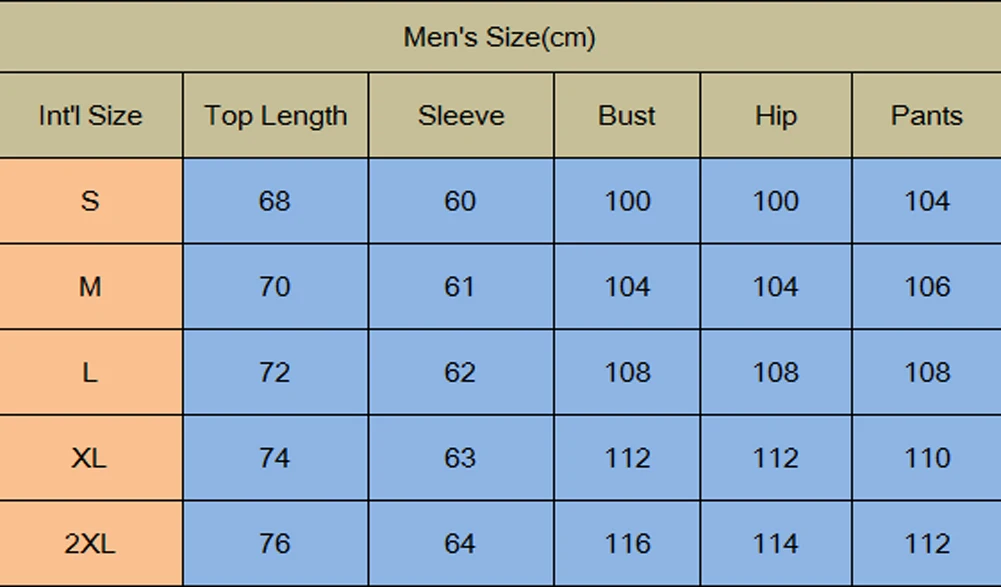Click the M size row label
This screenshot has height=587, width=1001.
pyautogui.click(x=90, y=287)
